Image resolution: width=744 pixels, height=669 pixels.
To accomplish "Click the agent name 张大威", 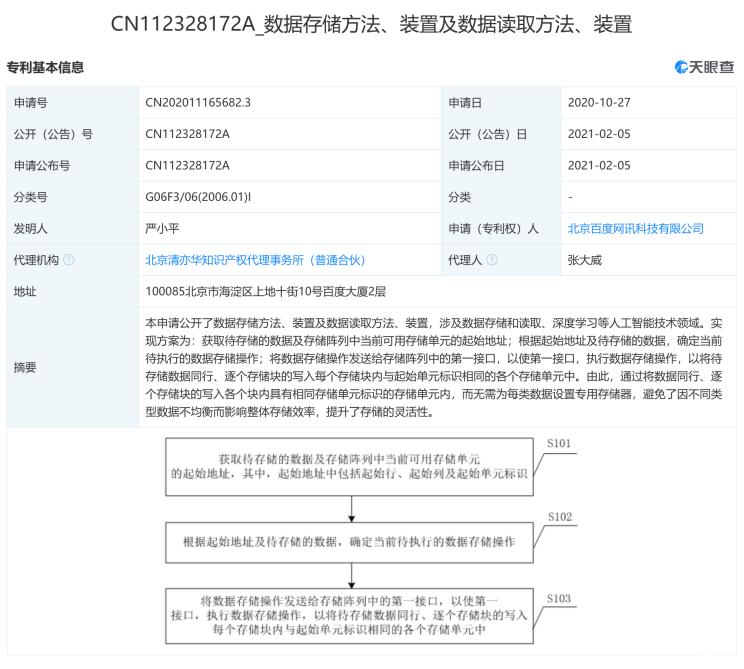I will [585, 259].
